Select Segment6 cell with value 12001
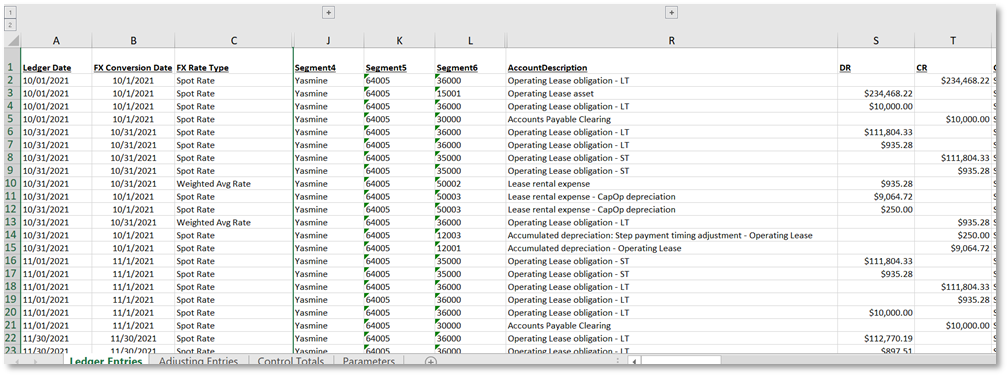 [471, 248]
